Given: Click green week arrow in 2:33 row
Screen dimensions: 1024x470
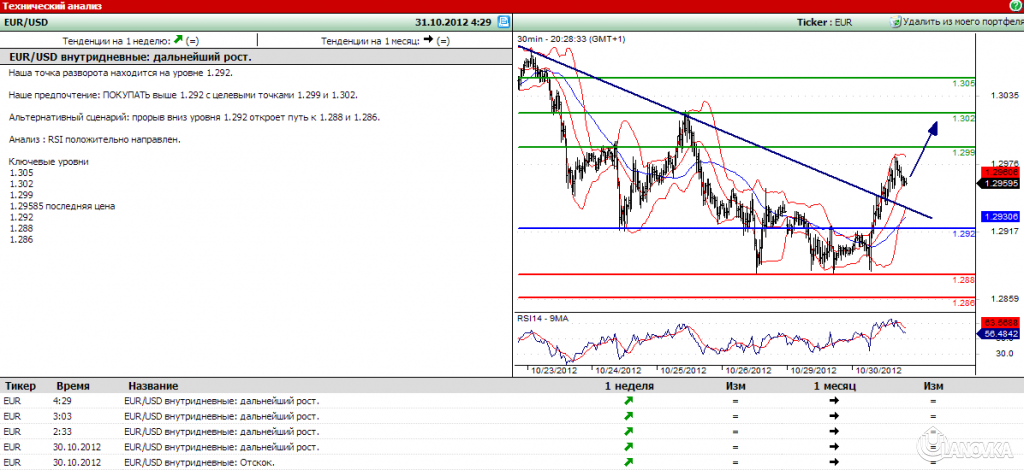Looking at the screenshot, I should tap(629, 431).
